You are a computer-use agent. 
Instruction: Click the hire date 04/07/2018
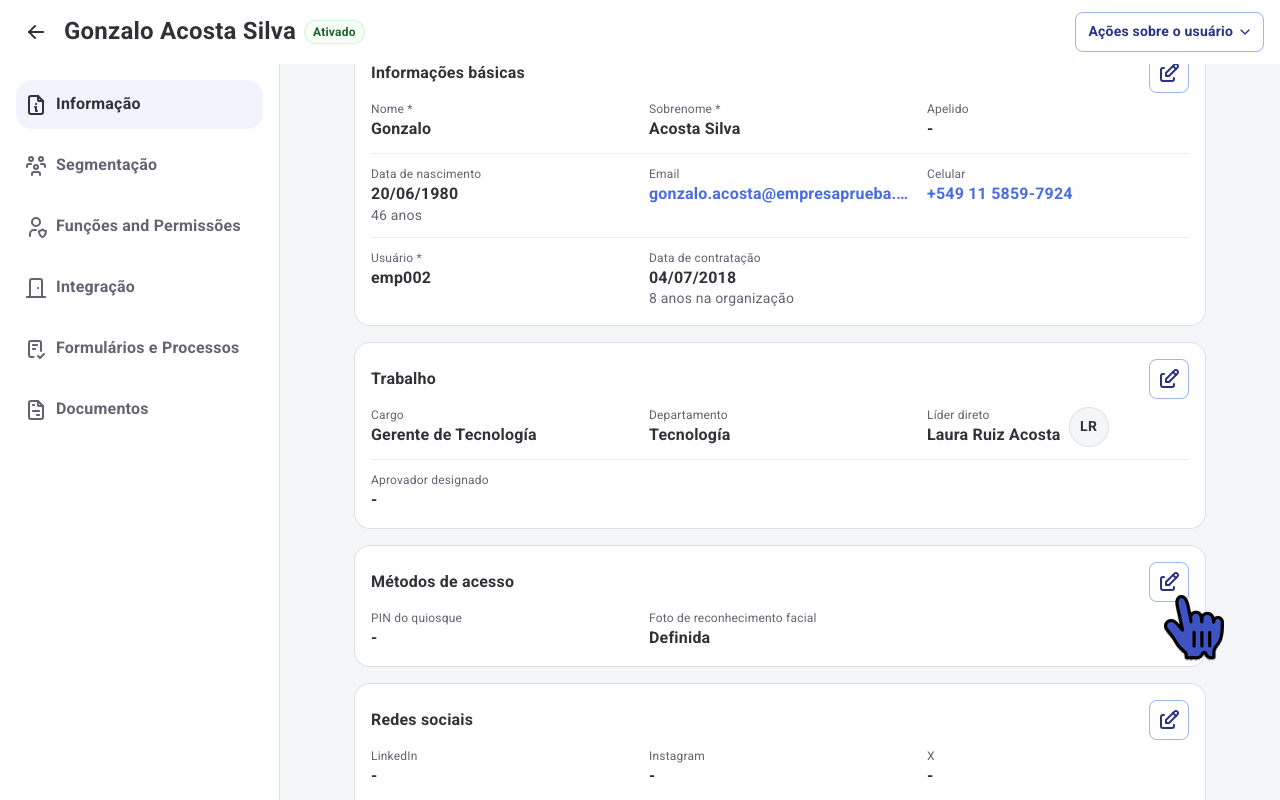(x=692, y=278)
